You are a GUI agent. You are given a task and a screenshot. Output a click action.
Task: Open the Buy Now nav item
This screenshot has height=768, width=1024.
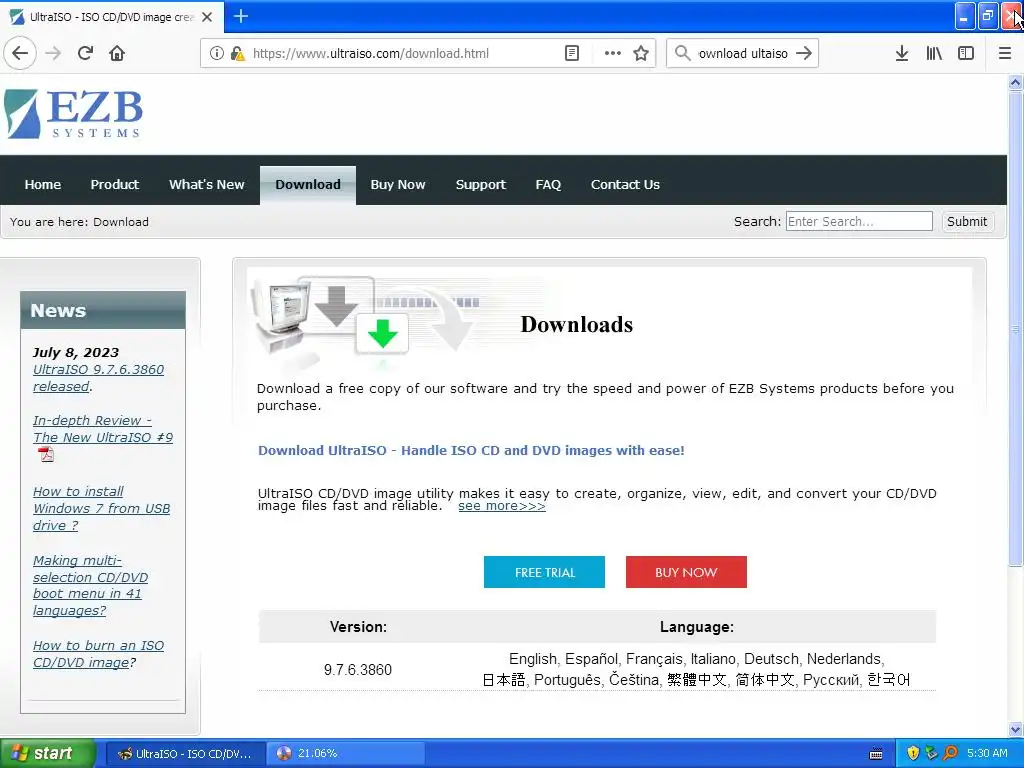(398, 185)
